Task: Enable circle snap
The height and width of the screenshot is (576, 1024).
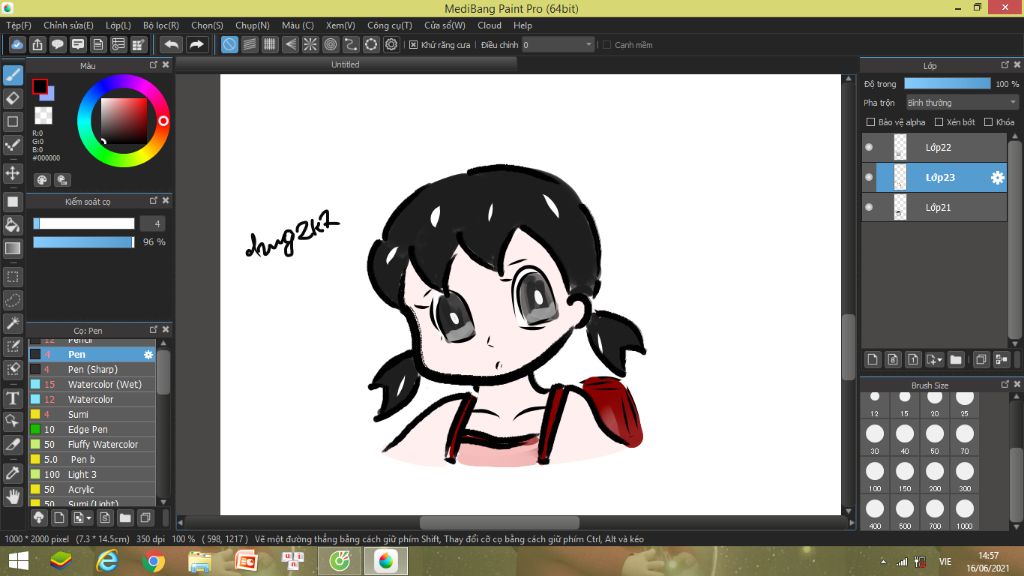Action: [x=330, y=44]
